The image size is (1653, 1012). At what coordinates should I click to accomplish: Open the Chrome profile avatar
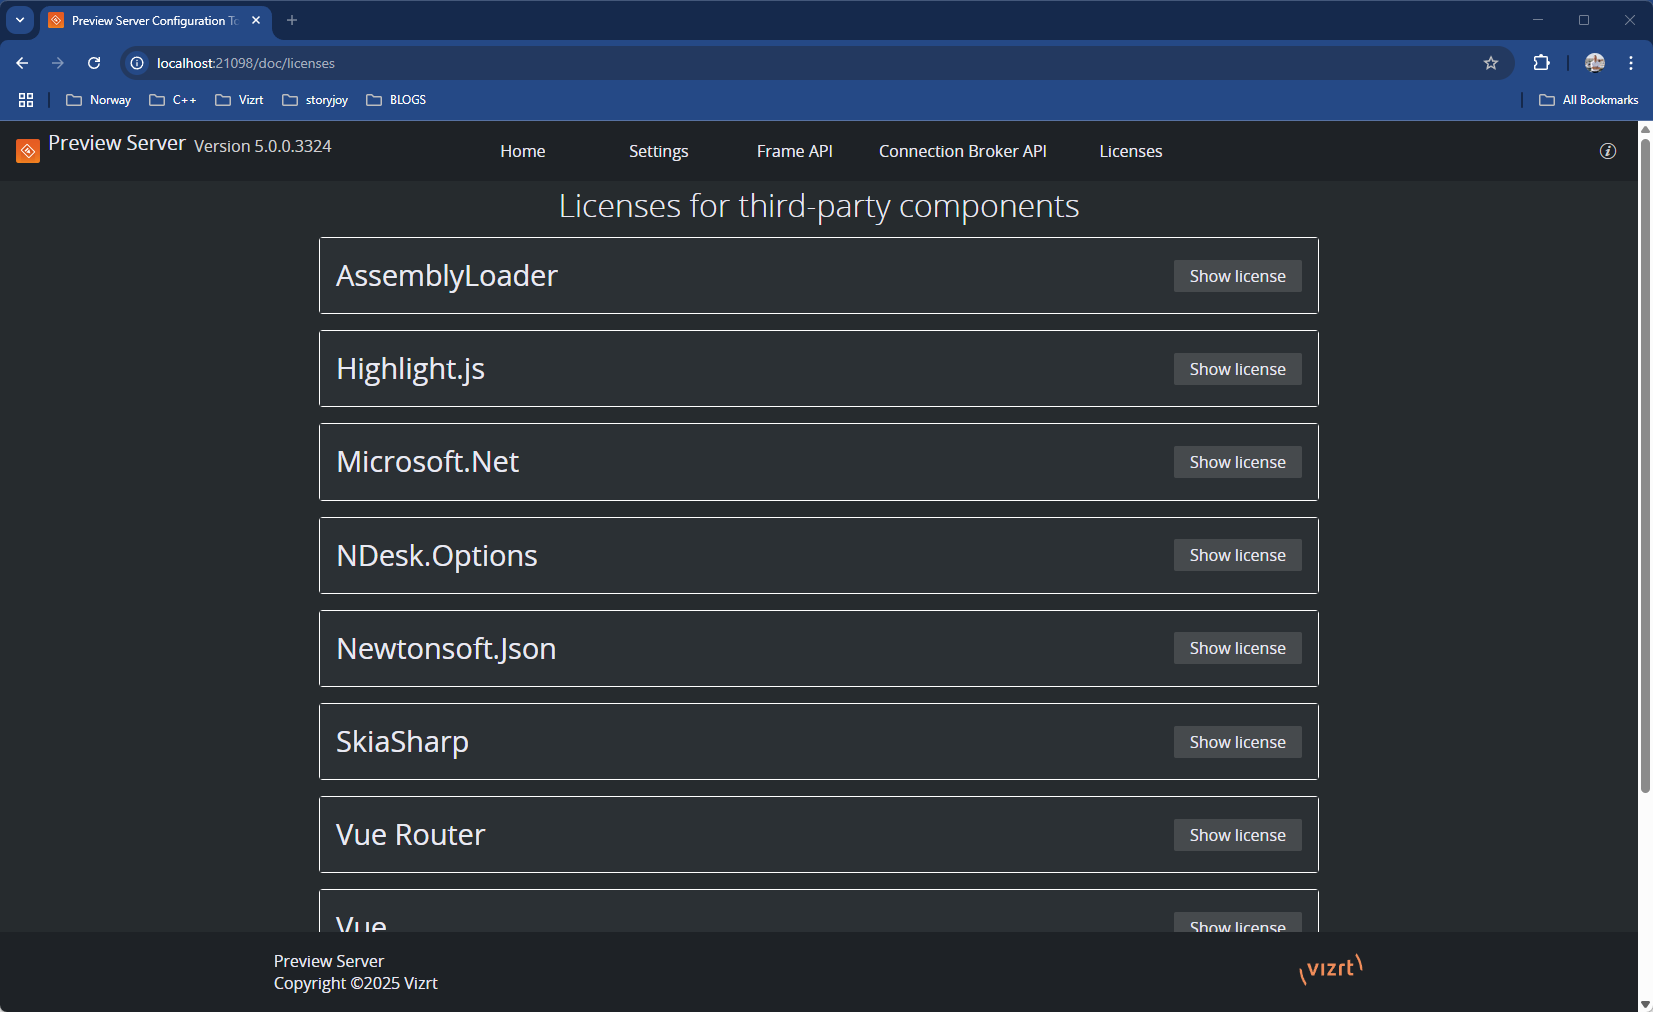coord(1595,63)
